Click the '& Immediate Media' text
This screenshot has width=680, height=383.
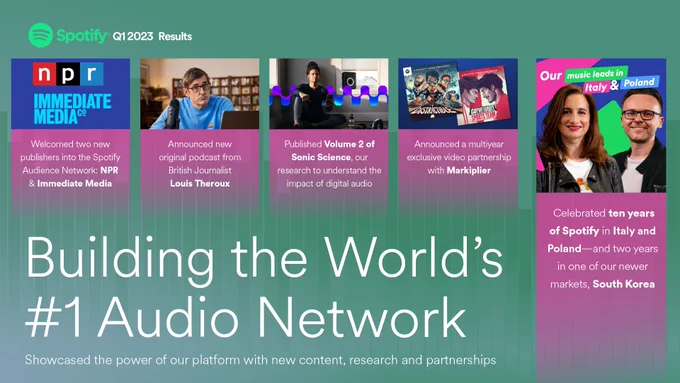pos(70,183)
